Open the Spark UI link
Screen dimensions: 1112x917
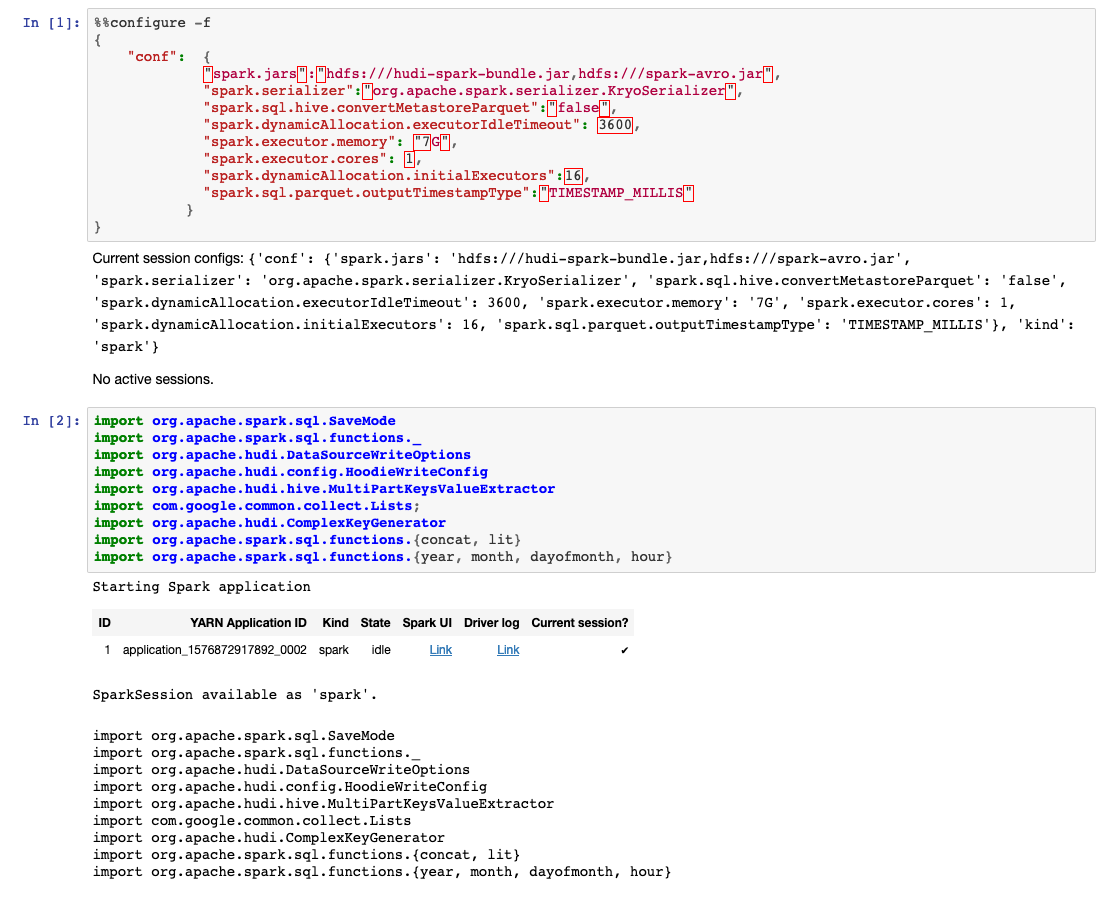point(440,650)
